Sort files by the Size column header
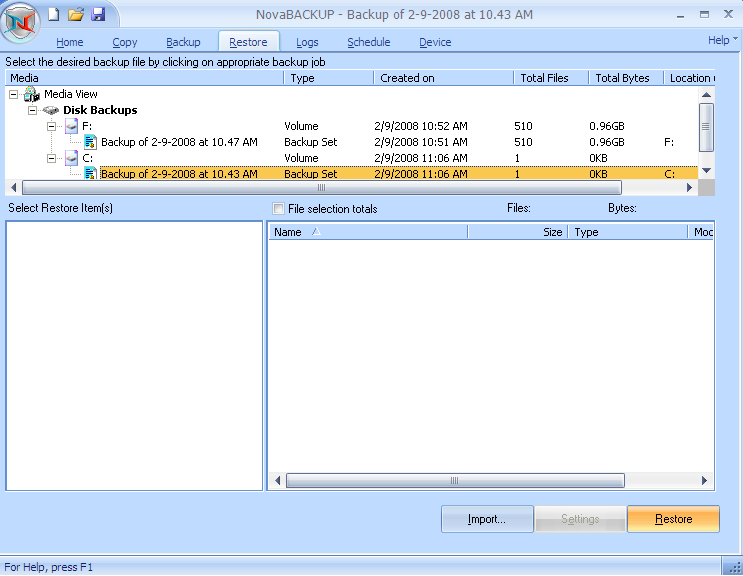Screen dimensions: 743x576 (x=518, y=232)
